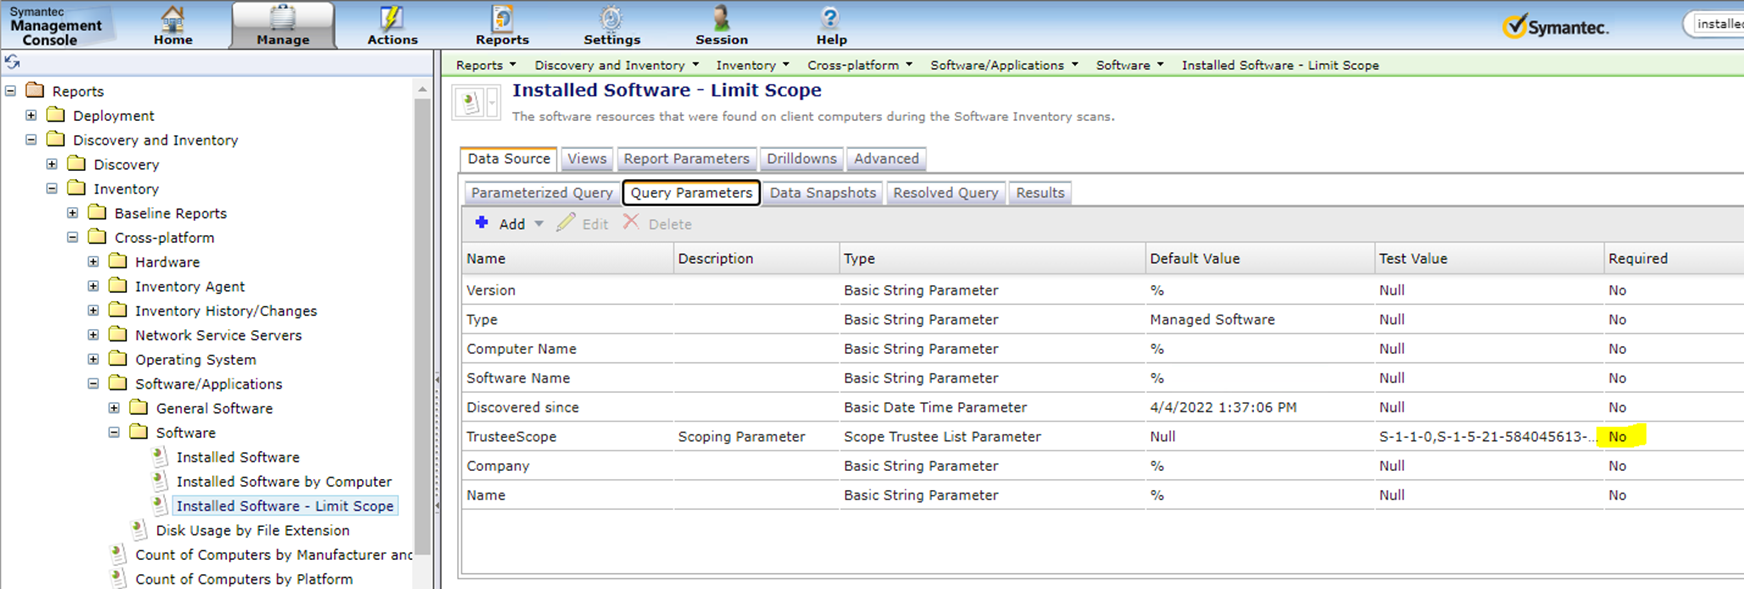Open the Actions lightning bolt icon
Screen dimensions: 1744x589
tap(392, 19)
